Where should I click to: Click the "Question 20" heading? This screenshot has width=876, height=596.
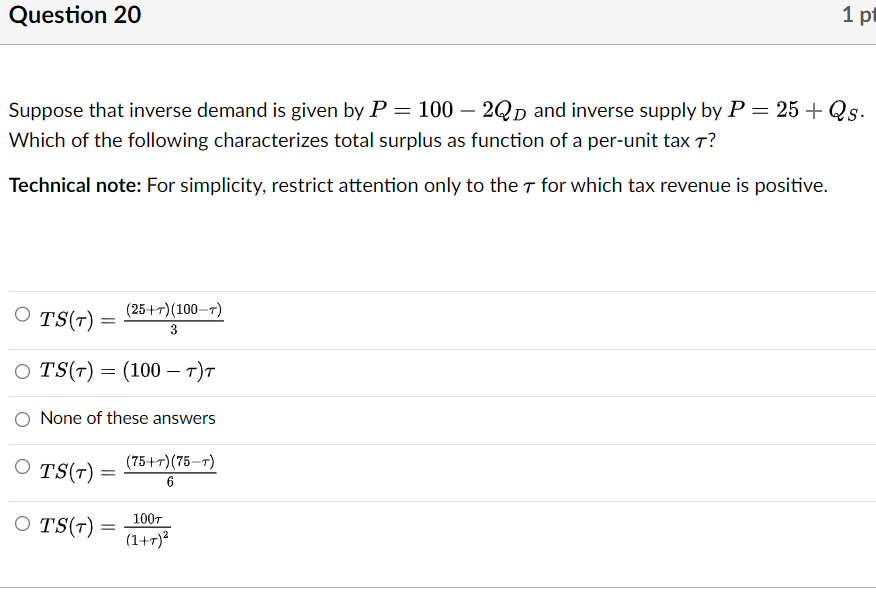(x=74, y=15)
